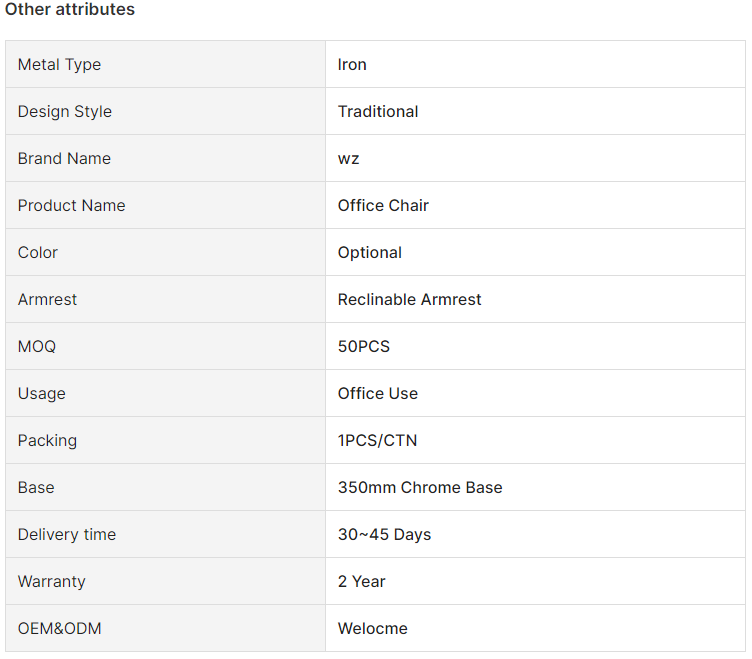Click the 'wz' brand value
Screen dimensions: 752x659
pos(348,158)
